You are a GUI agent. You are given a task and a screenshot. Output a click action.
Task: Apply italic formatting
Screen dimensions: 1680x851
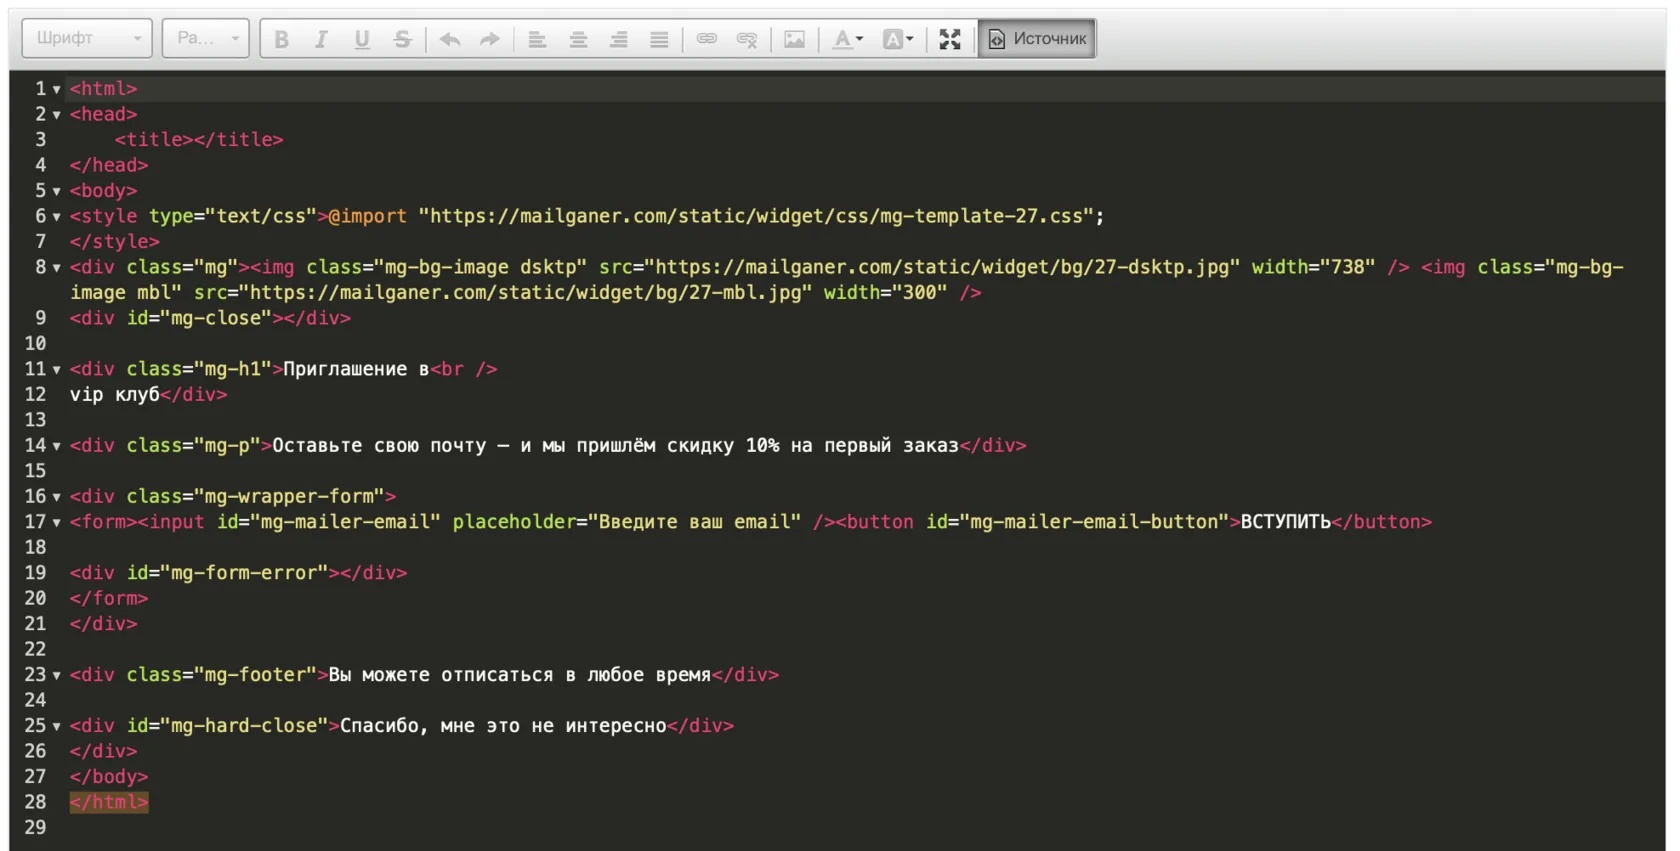click(x=321, y=39)
